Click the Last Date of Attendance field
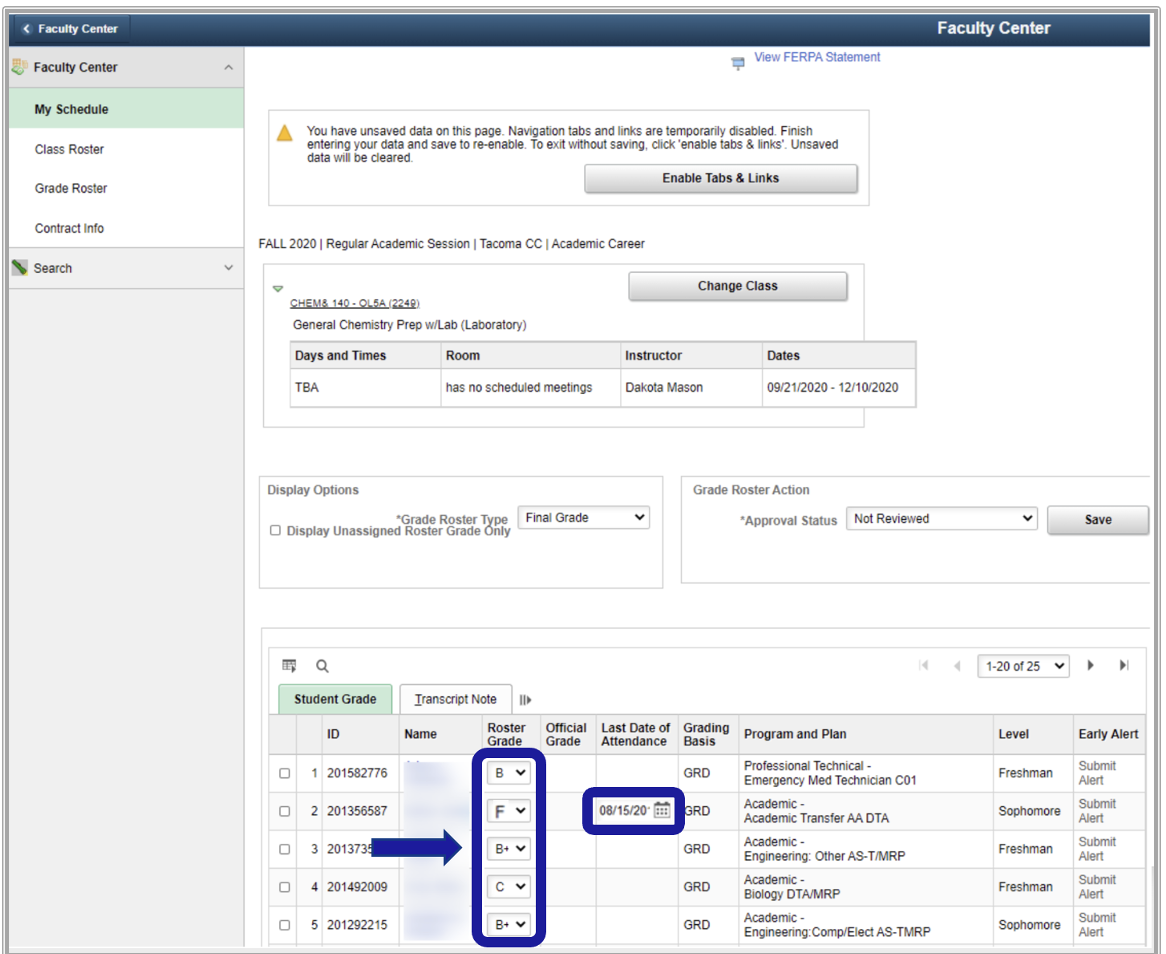 pyautogui.click(x=623, y=810)
